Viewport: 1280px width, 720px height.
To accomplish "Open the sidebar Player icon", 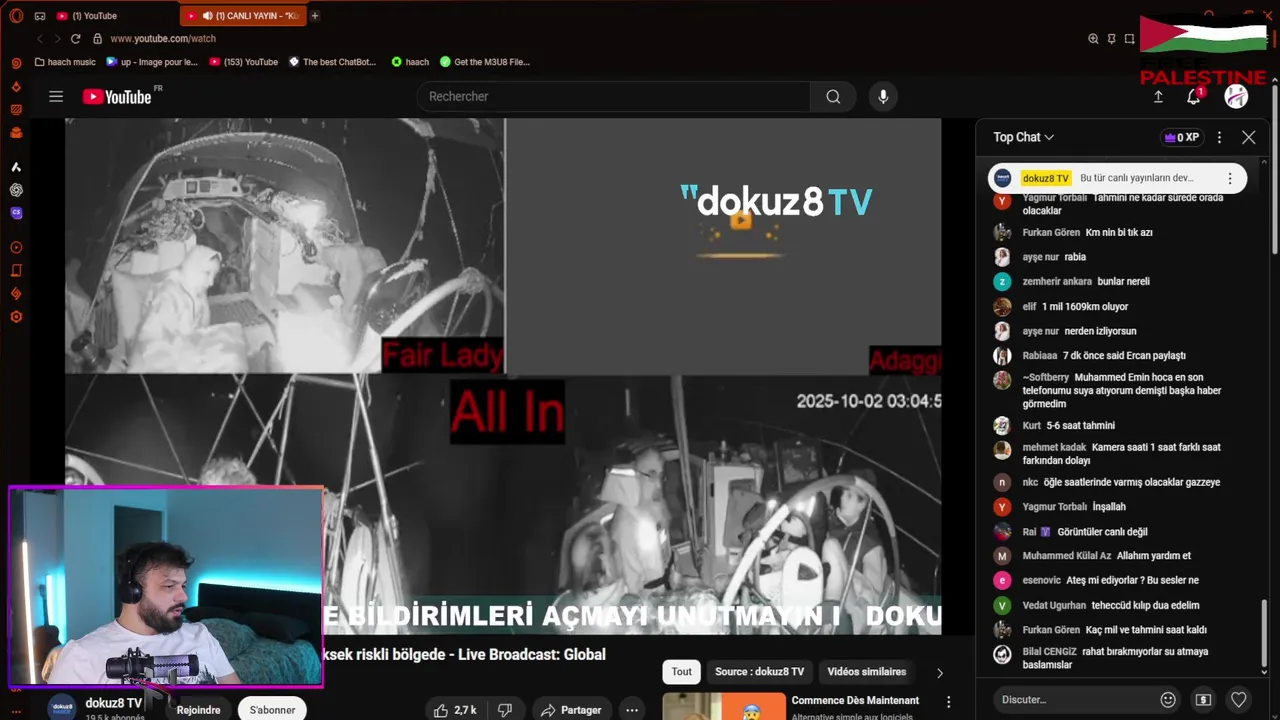I will [16, 248].
